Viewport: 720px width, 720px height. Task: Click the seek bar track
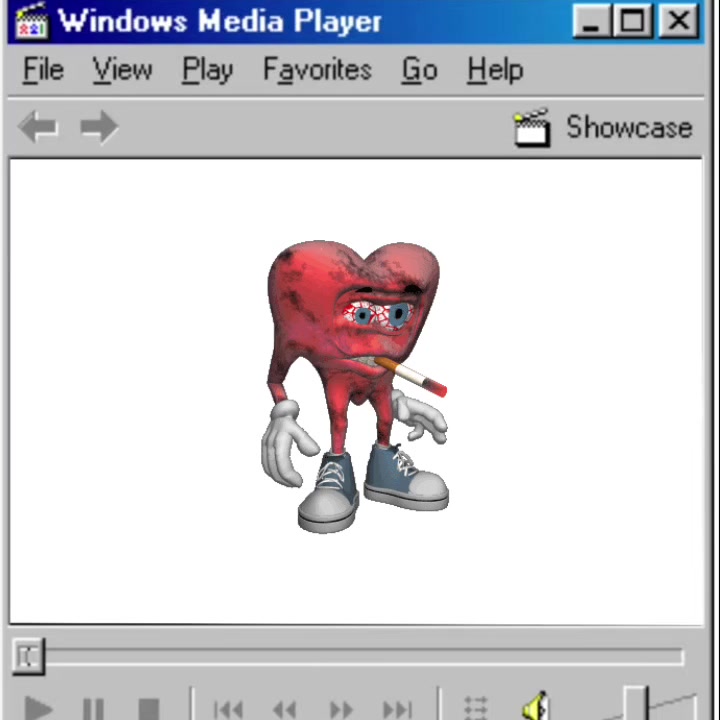point(365,657)
